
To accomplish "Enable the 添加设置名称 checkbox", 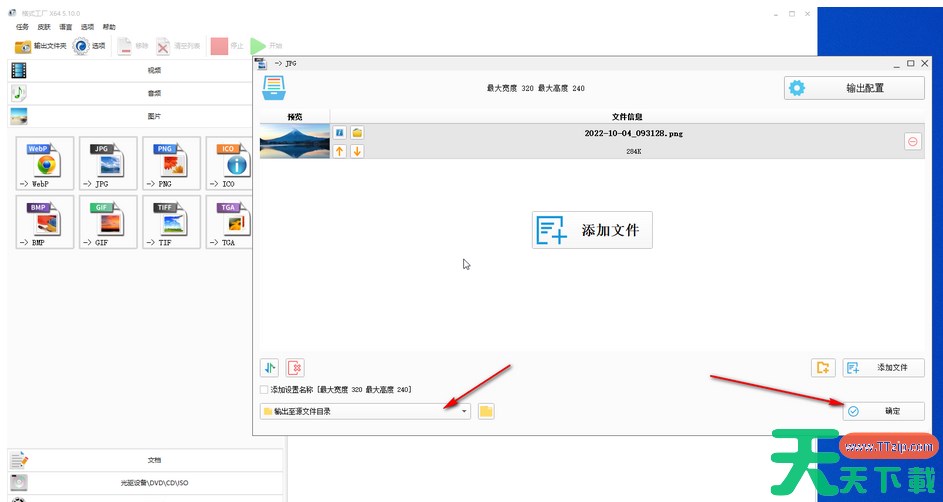I will point(264,390).
